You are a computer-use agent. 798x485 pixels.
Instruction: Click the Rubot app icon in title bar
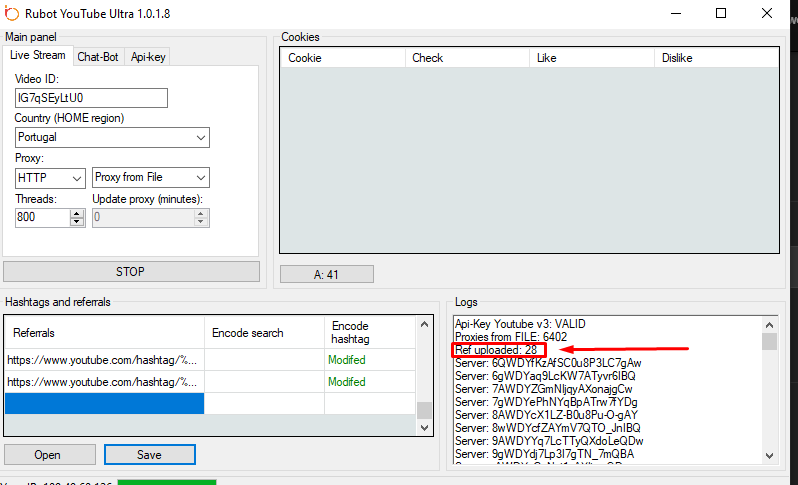[12, 13]
